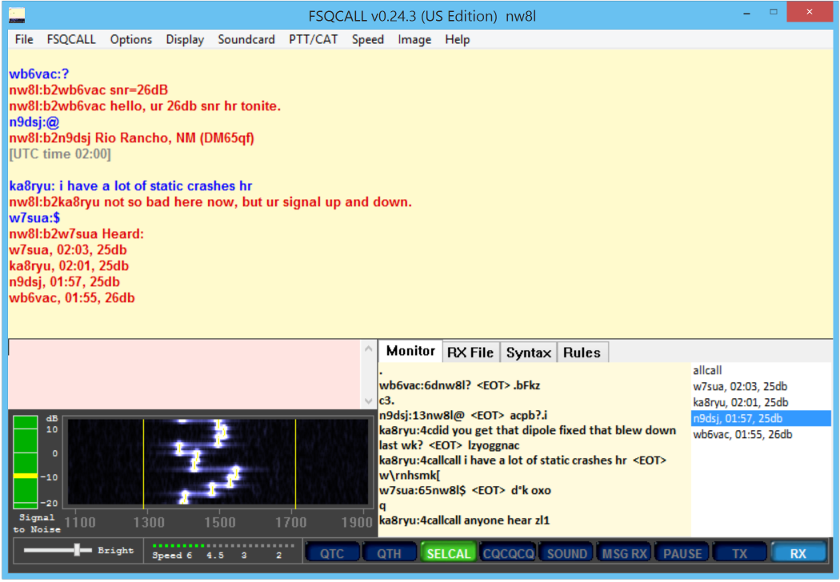Open the Display menu
The image size is (840, 582).
point(185,40)
